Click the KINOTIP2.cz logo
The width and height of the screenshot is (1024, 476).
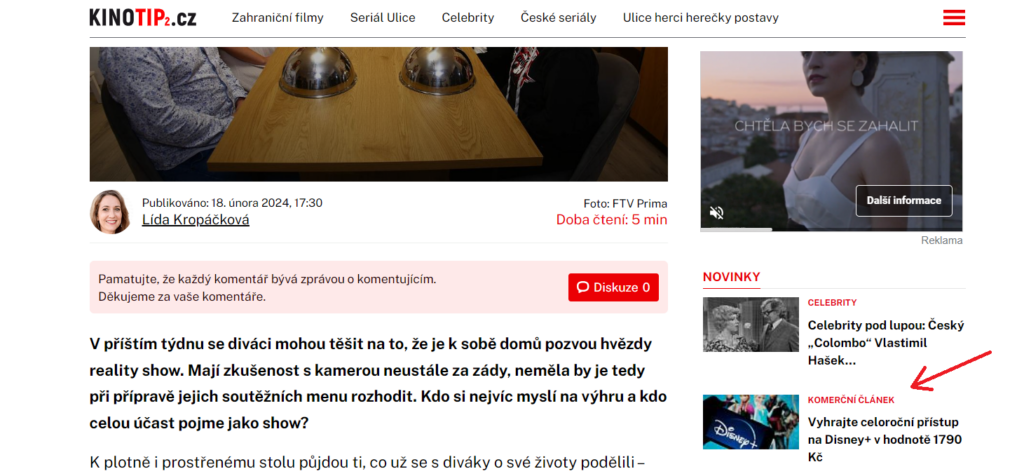tap(143, 18)
